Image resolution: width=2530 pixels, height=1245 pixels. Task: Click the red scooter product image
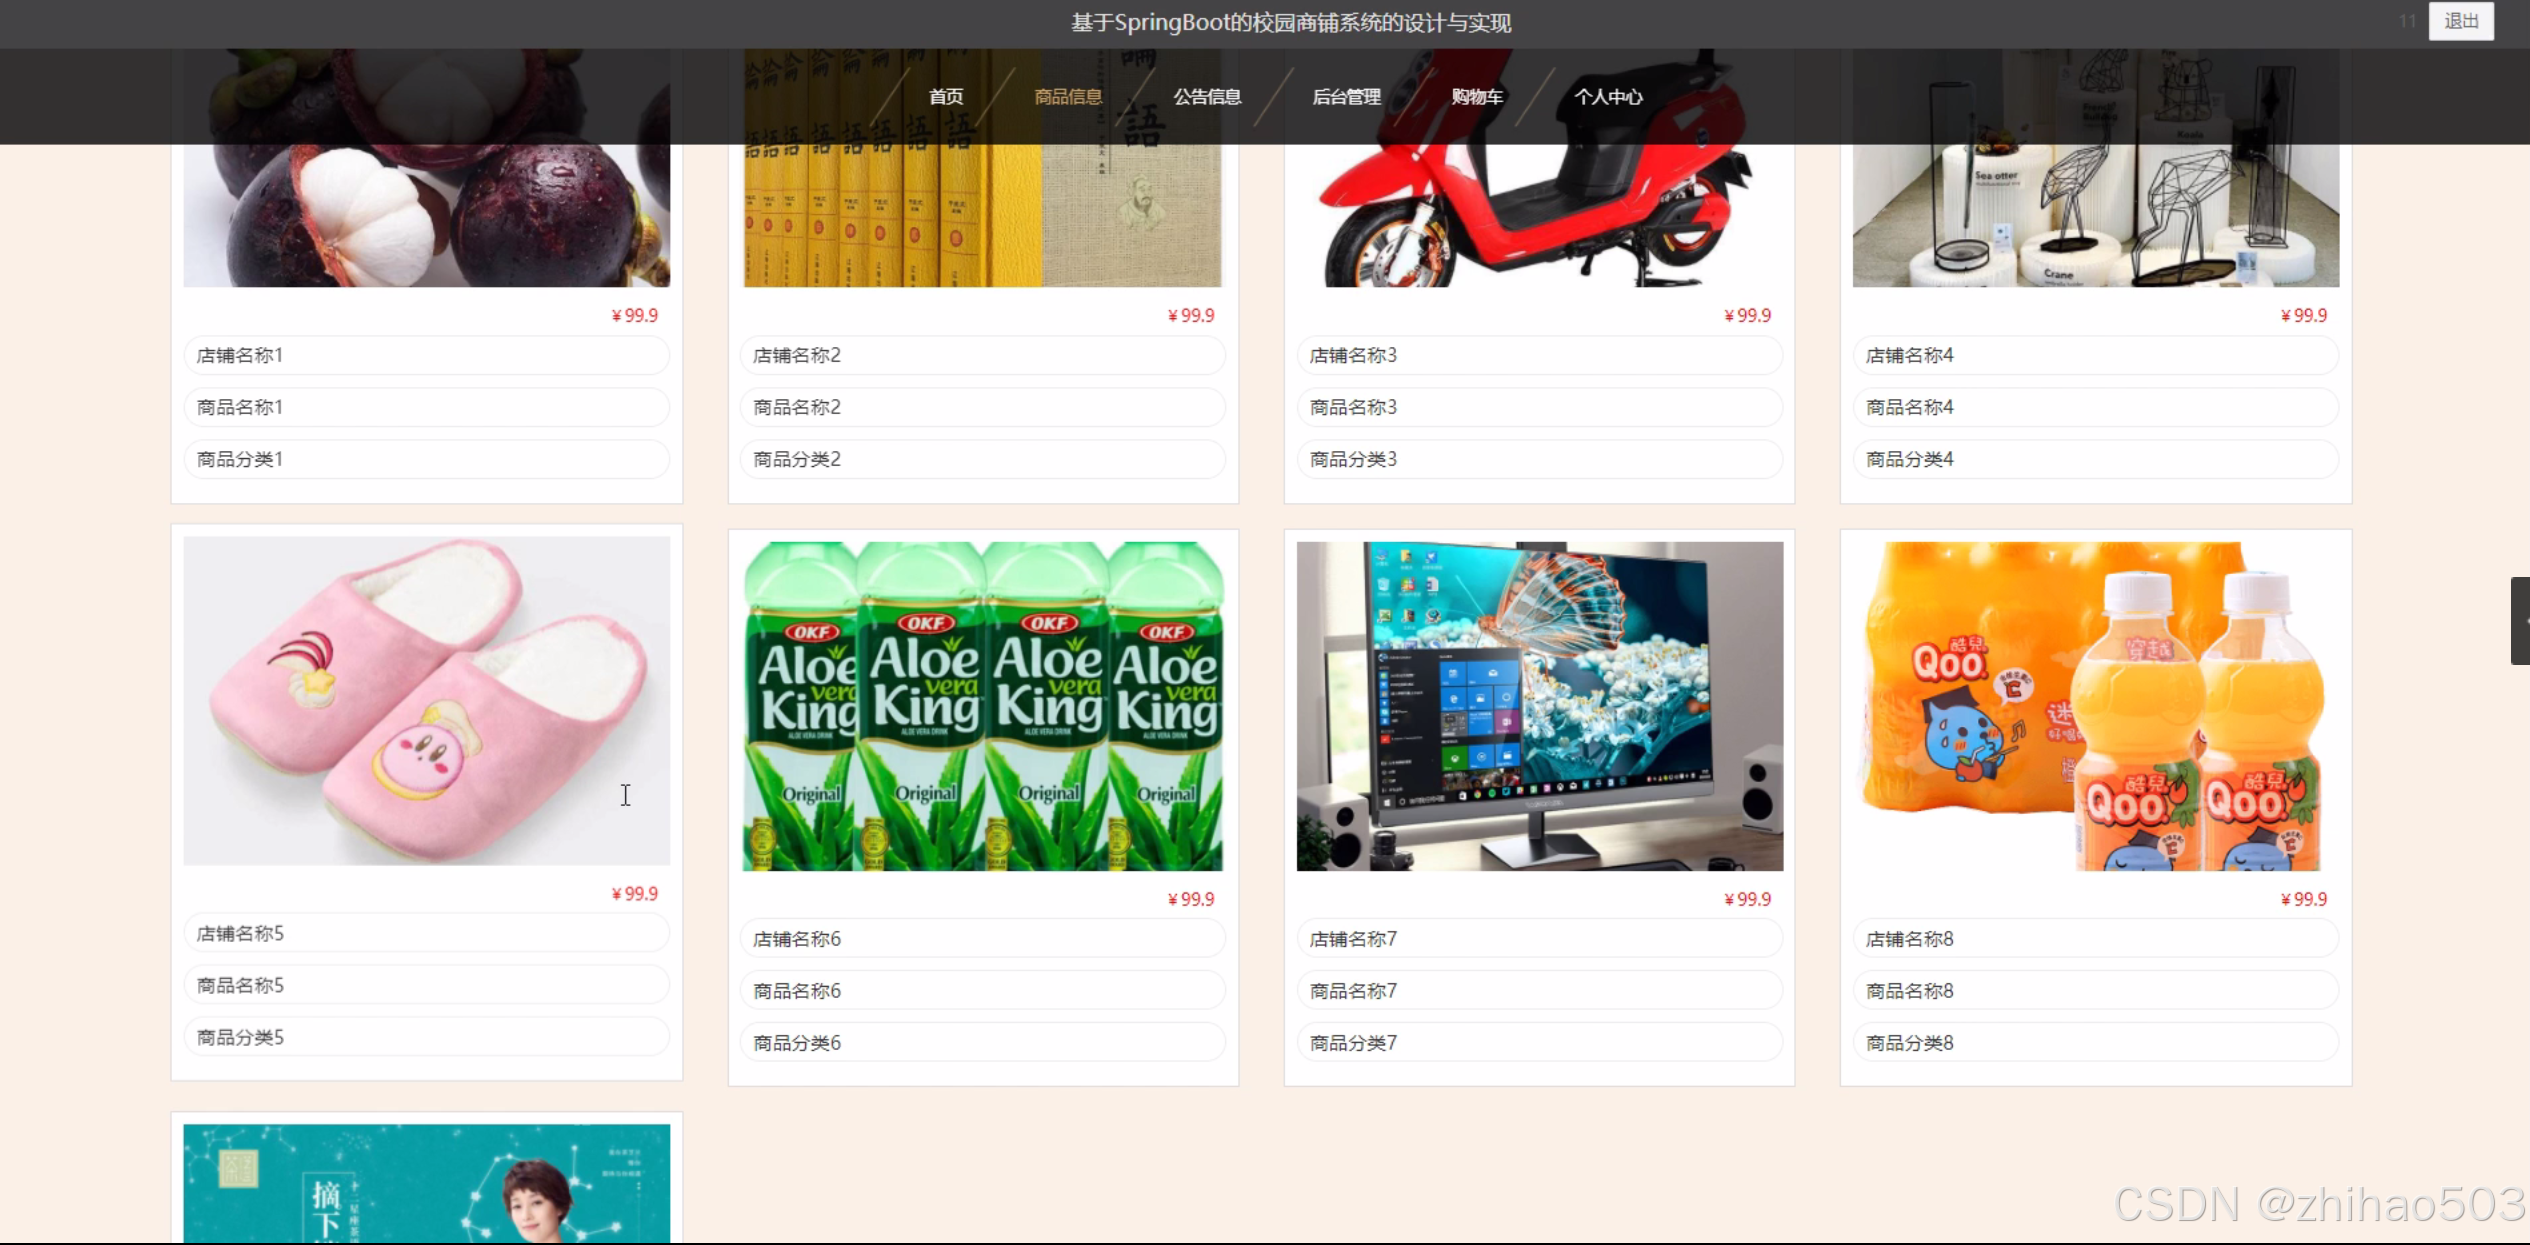(x=1538, y=215)
